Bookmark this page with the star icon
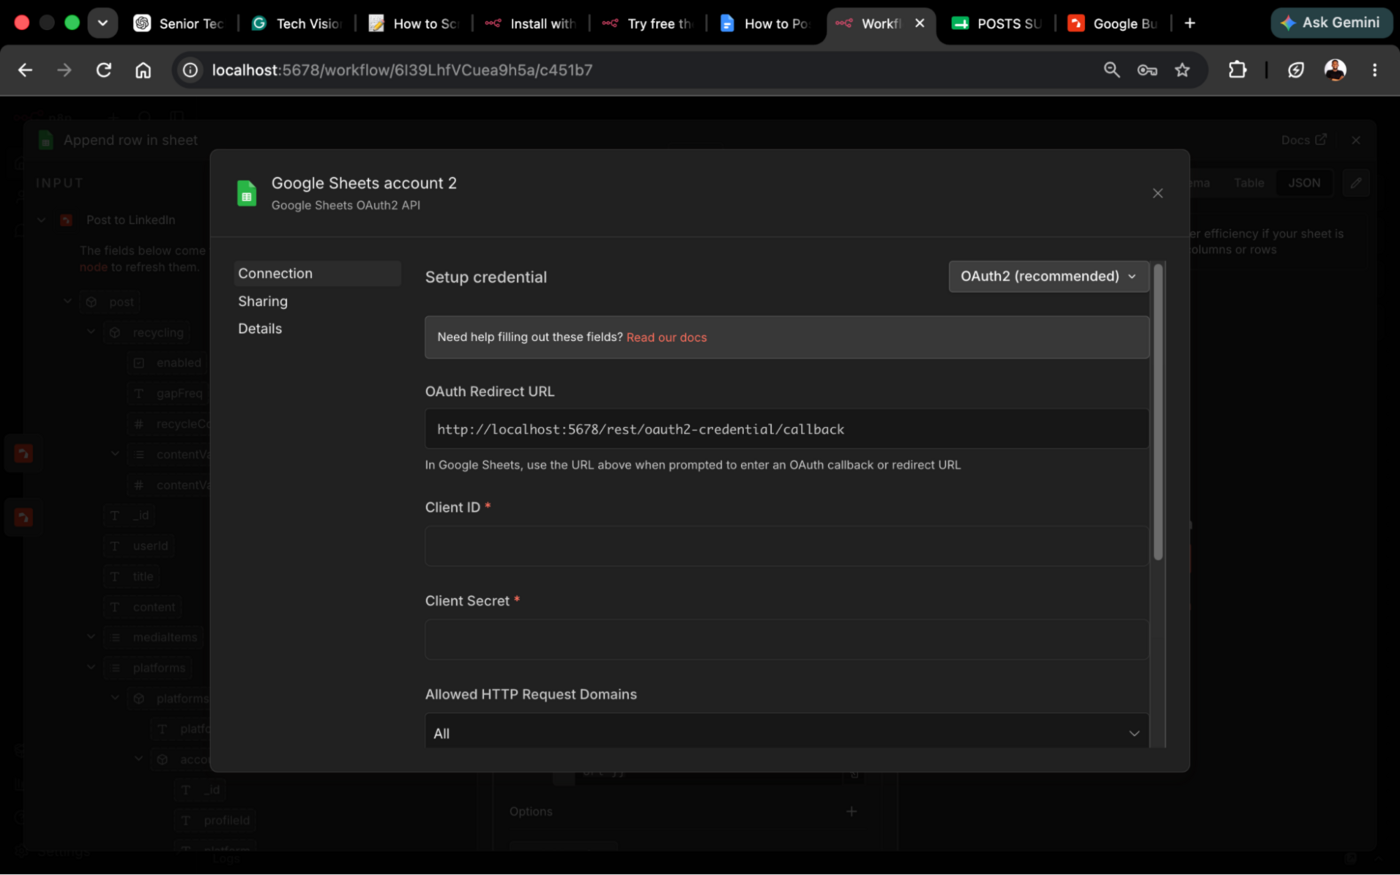This screenshot has height=875, width=1400. pyautogui.click(x=1182, y=70)
